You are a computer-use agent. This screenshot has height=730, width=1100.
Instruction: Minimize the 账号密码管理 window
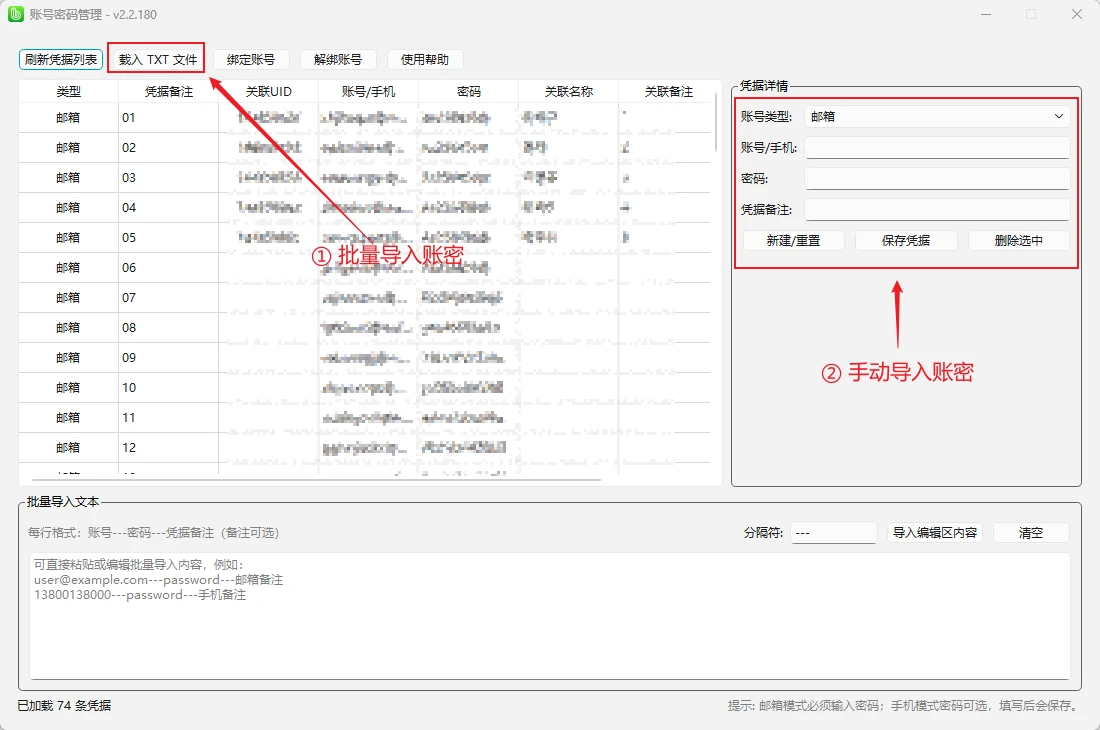tap(986, 14)
